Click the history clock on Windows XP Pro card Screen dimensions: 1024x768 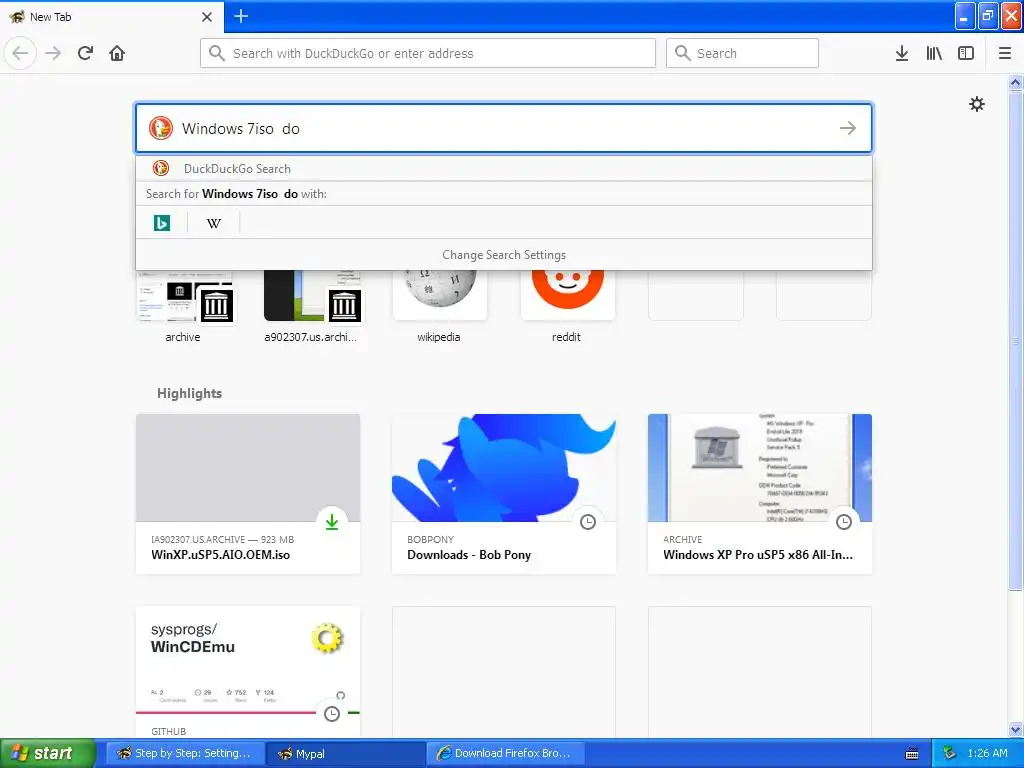[844, 522]
